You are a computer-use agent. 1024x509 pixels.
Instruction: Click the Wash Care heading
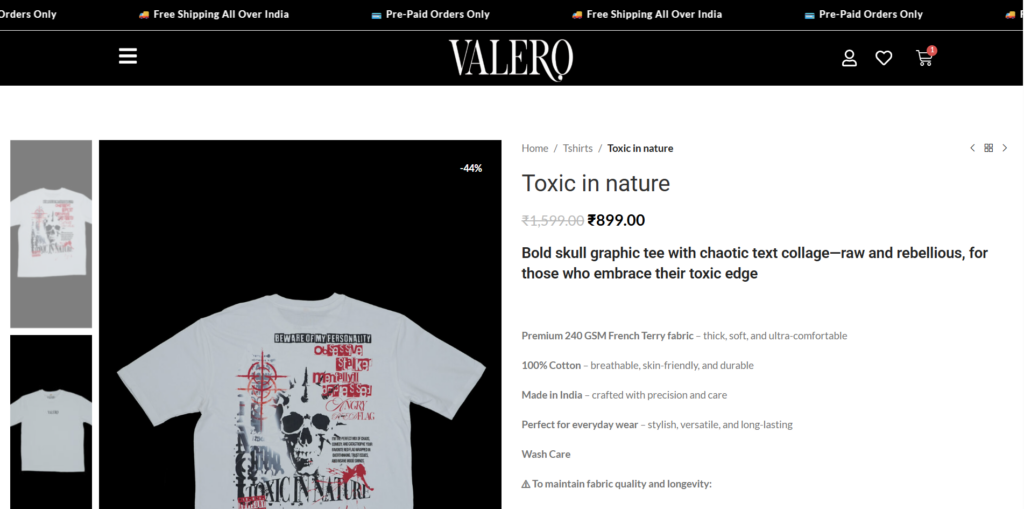point(546,454)
